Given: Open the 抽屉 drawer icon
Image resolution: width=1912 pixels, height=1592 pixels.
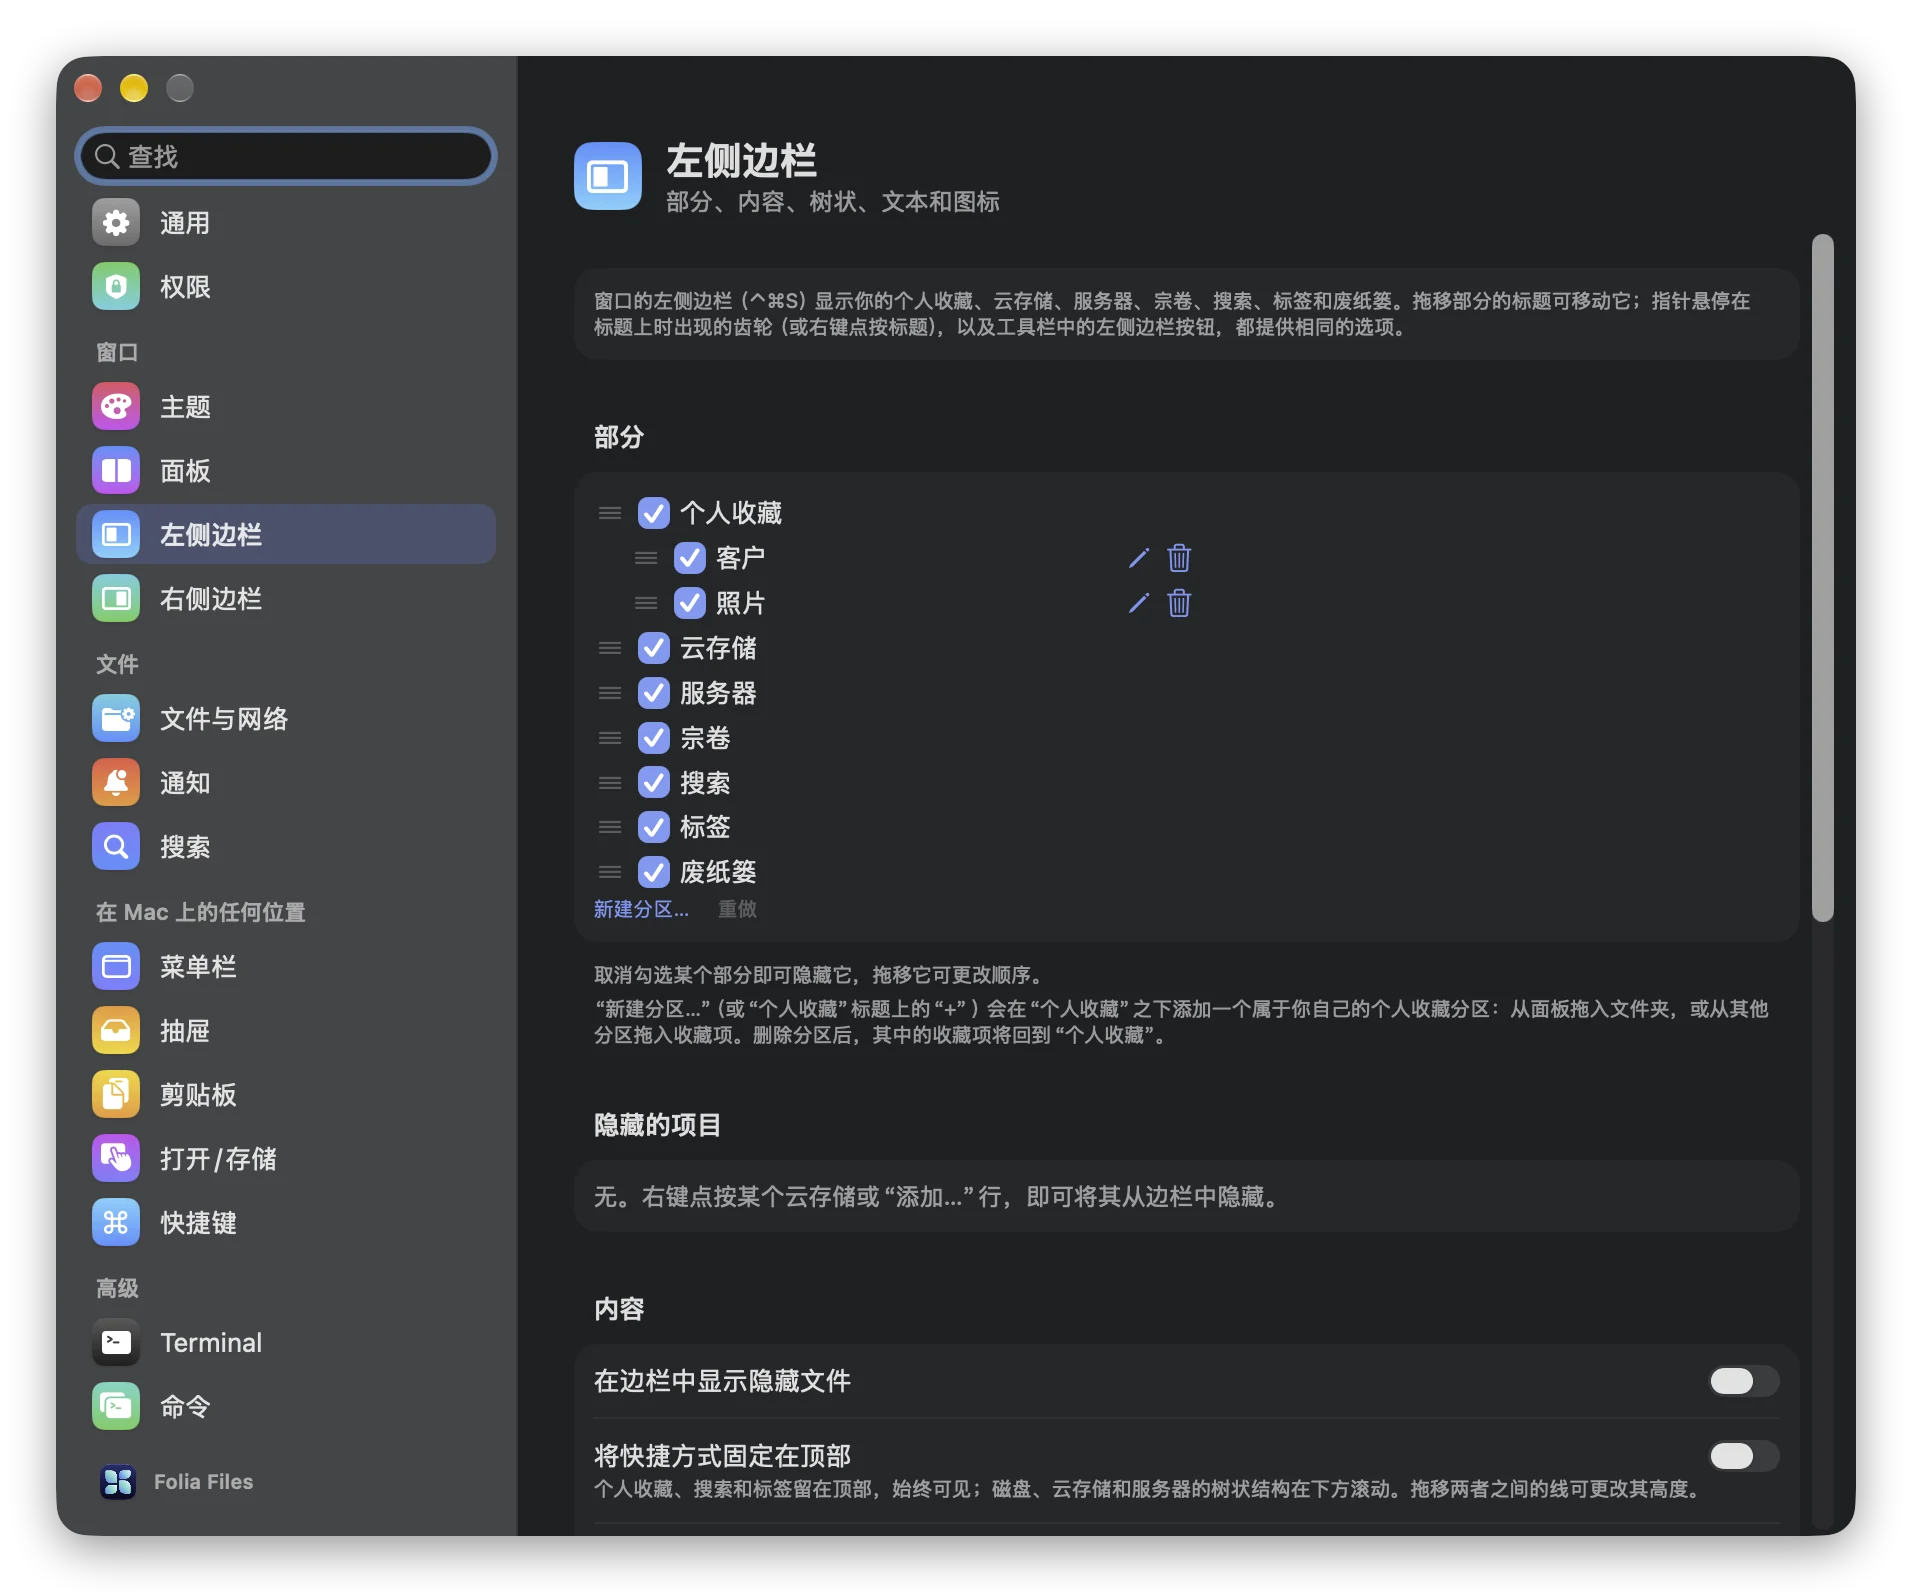Looking at the screenshot, I should 116,1031.
